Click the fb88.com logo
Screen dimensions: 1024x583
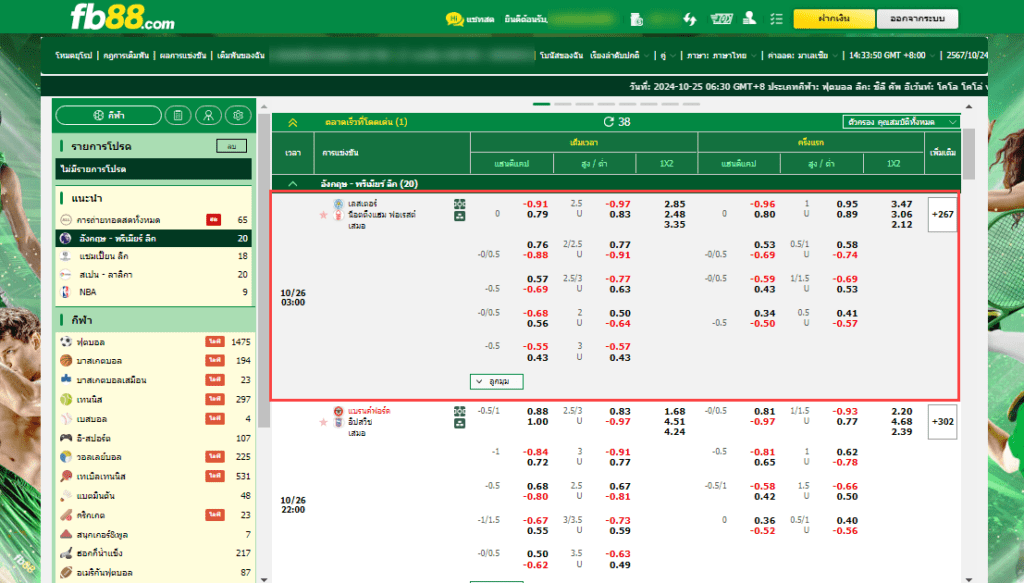[123, 17]
